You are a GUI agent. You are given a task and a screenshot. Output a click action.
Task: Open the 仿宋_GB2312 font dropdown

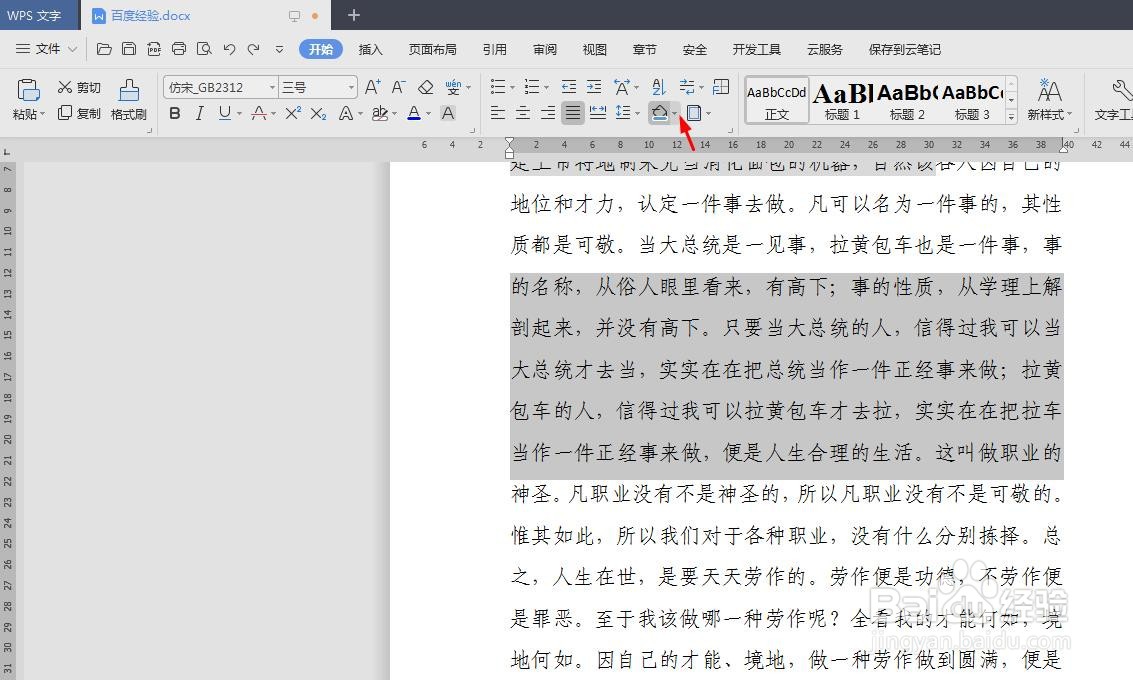click(x=271, y=87)
